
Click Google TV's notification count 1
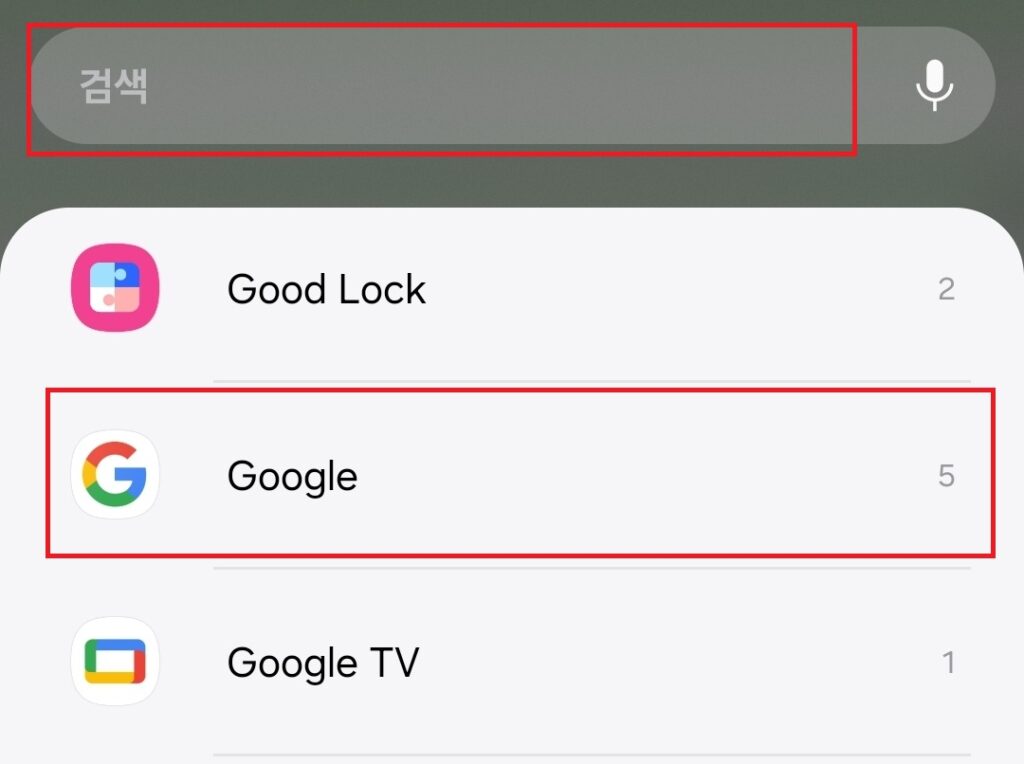(x=949, y=663)
